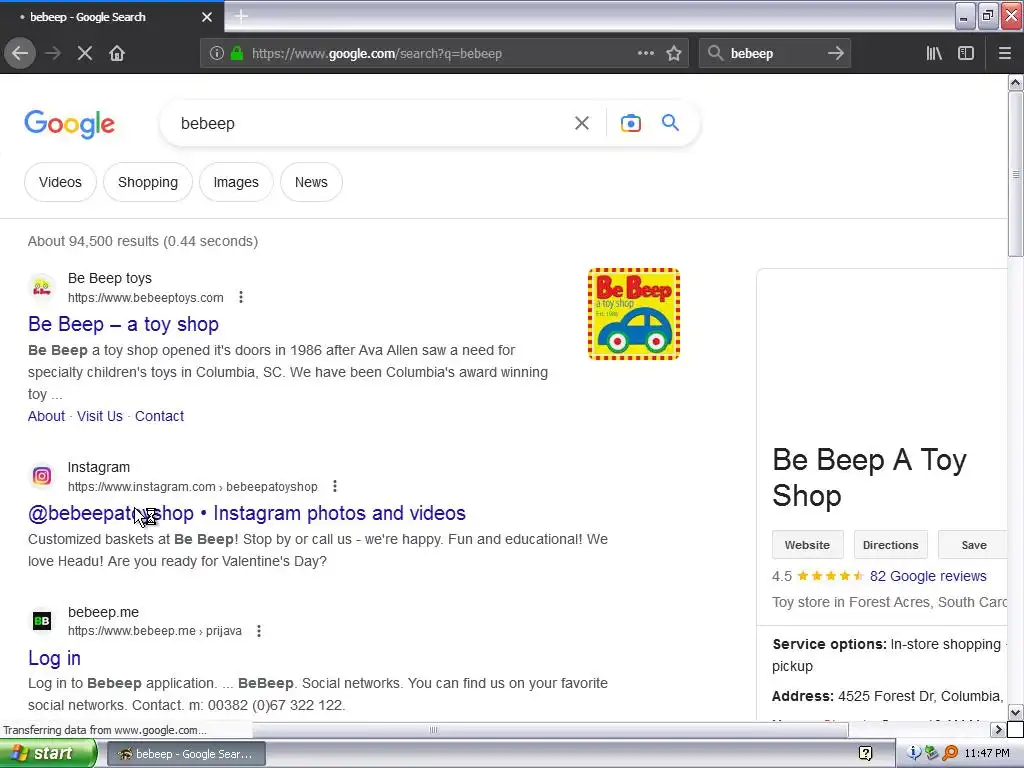Filter results by Videos
The height and width of the screenshot is (768, 1024).
pos(60,182)
